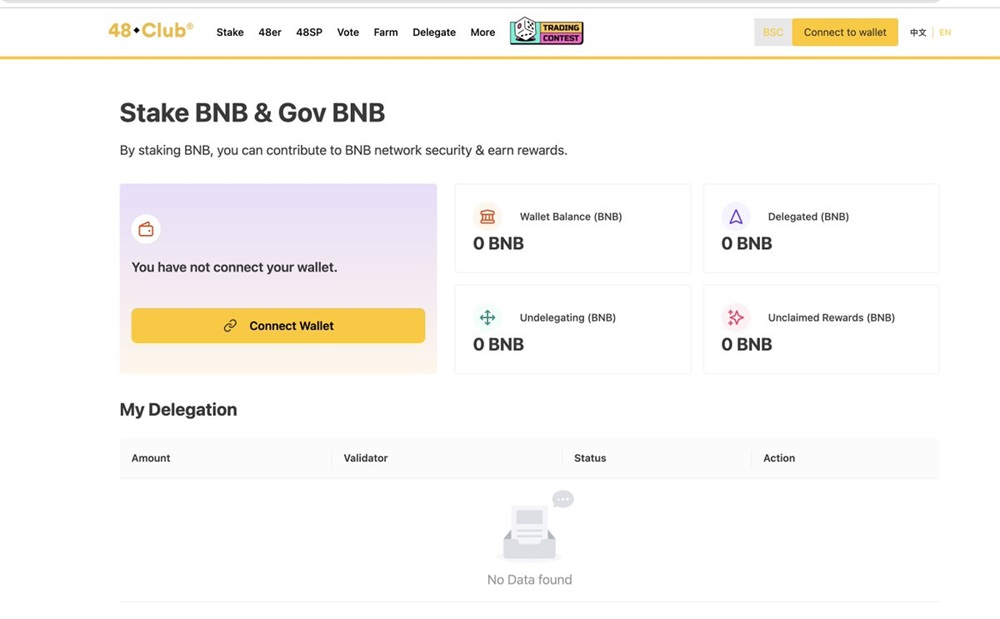Click the Wallet Balance bank icon
The height and width of the screenshot is (619, 1000).
[x=487, y=216]
